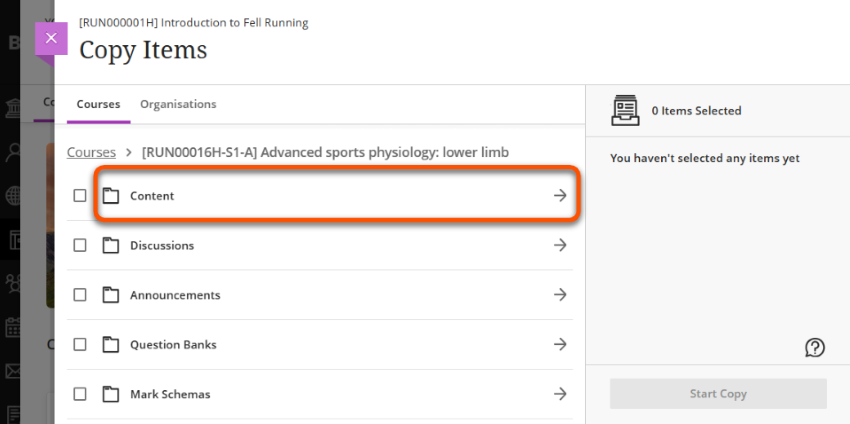
Task: Open the Mark Schemas row arrow
Action: tap(560, 394)
